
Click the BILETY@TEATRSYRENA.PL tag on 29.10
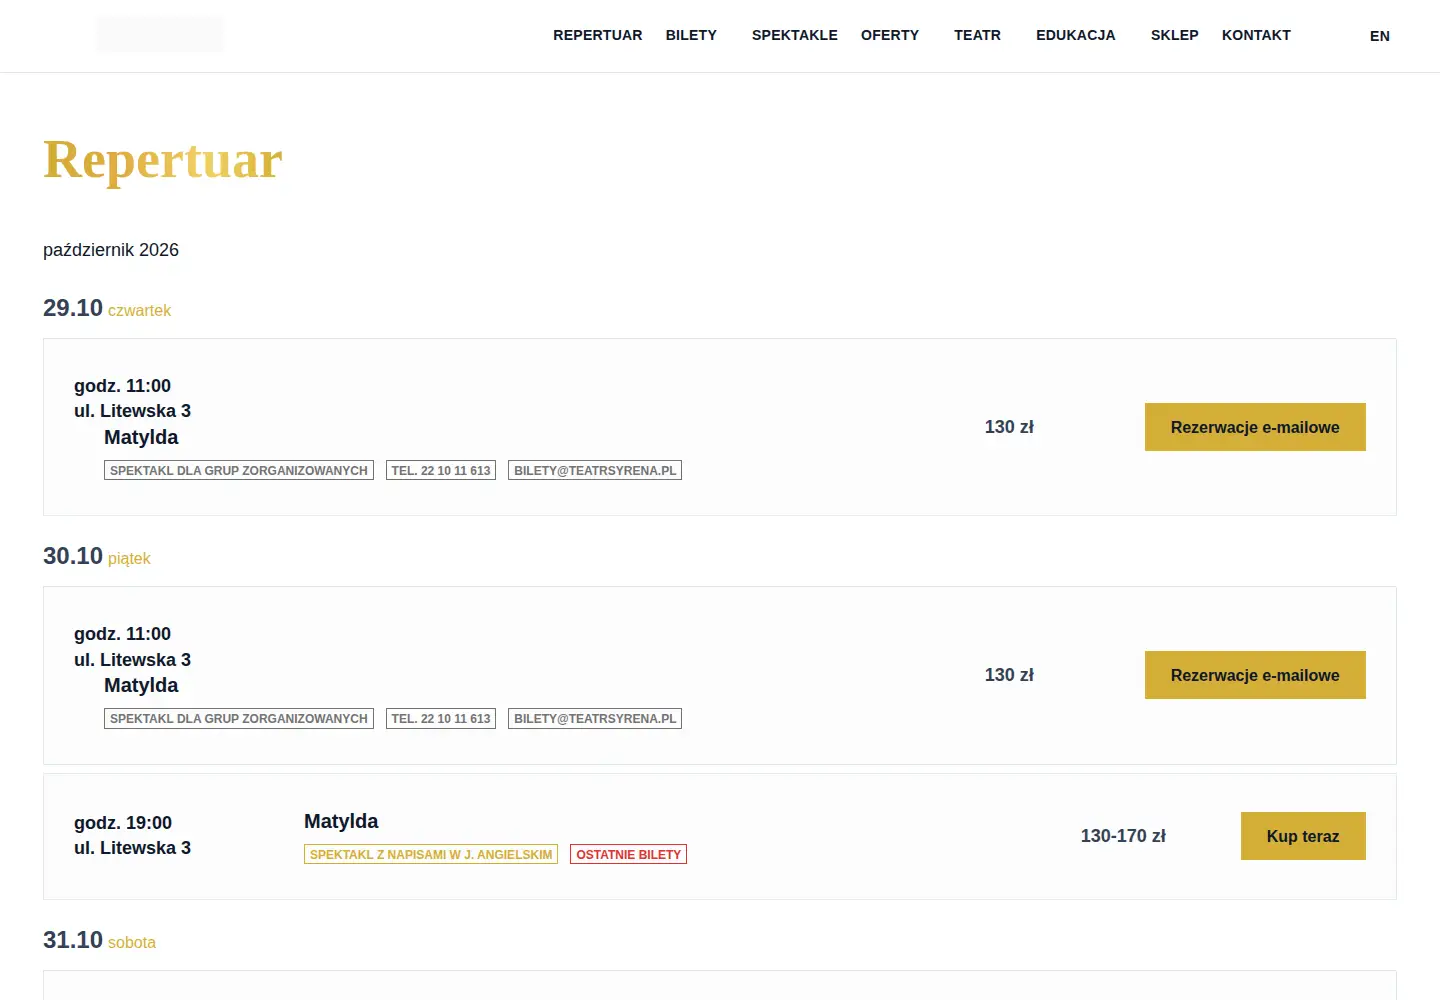(595, 470)
